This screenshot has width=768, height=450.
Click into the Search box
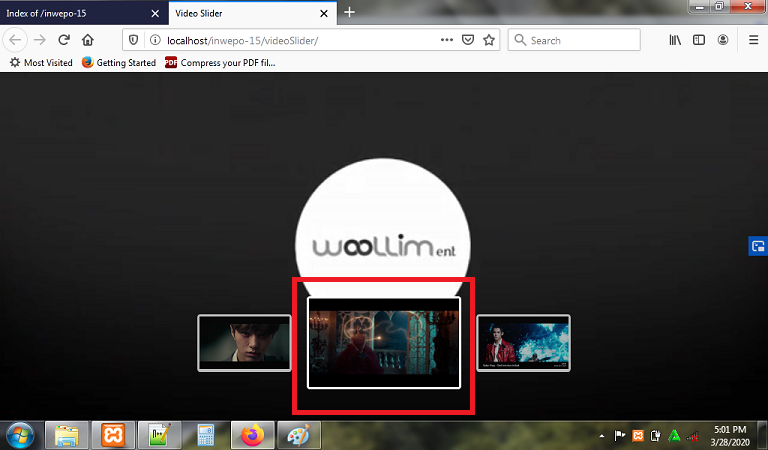(x=574, y=40)
